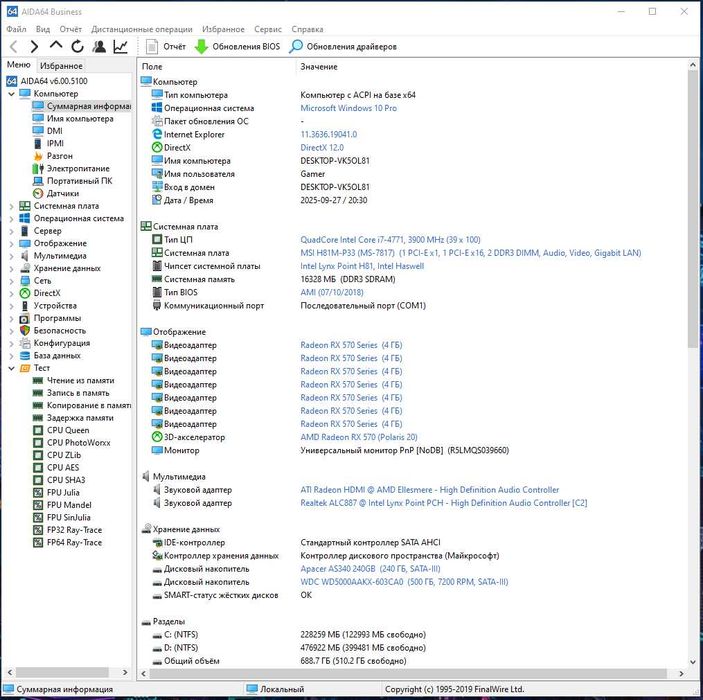This screenshot has width=703, height=700.
Task: Expand the Хранение данных tree node
Action: [12, 269]
